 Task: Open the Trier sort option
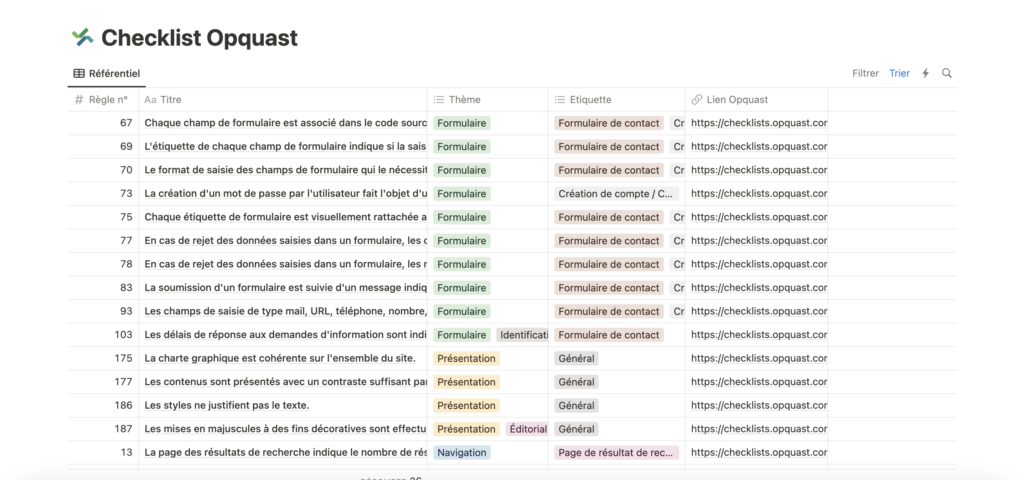point(899,73)
